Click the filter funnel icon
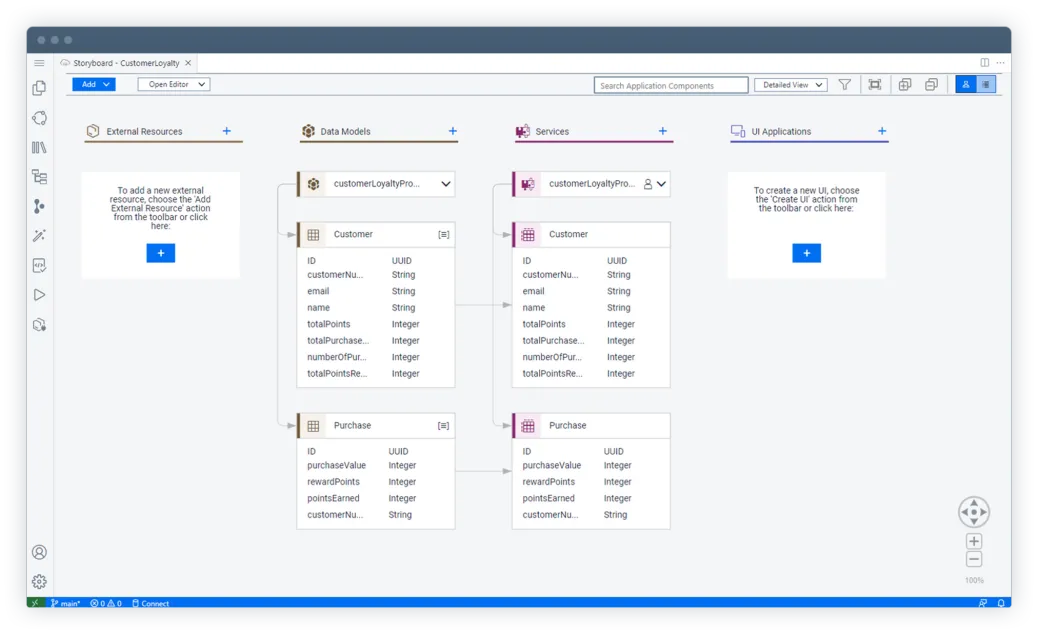Image resolution: width=1038 pixels, height=634 pixels. pyautogui.click(x=844, y=85)
